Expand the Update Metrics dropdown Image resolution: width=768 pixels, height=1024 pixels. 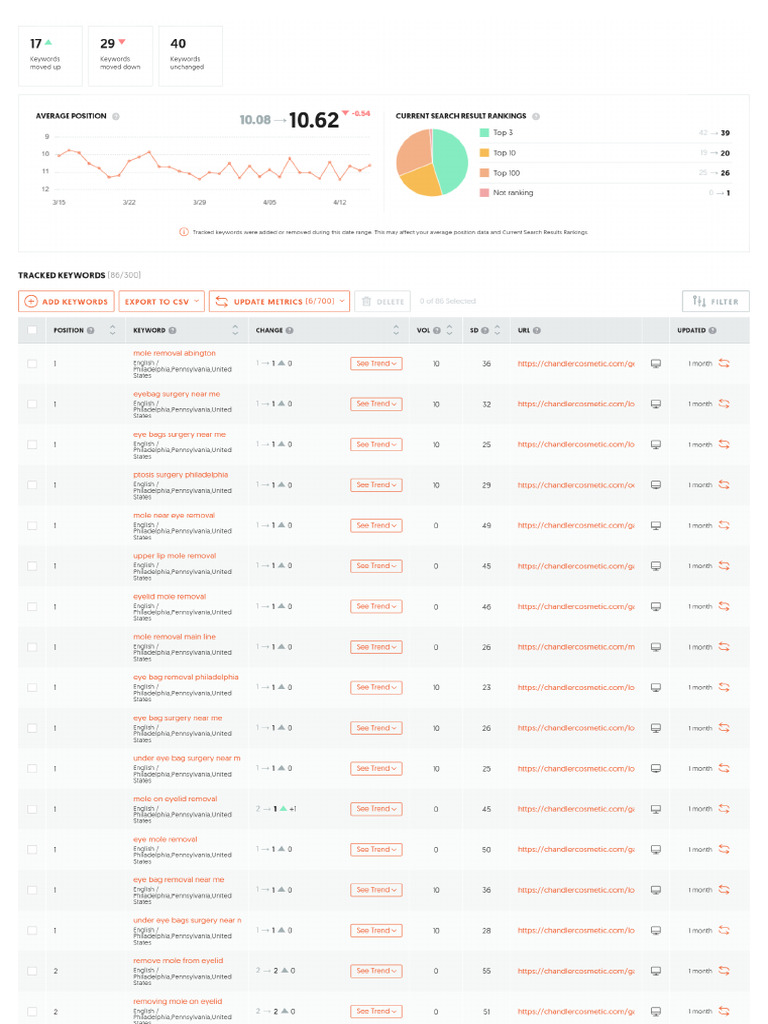click(279, 301)
